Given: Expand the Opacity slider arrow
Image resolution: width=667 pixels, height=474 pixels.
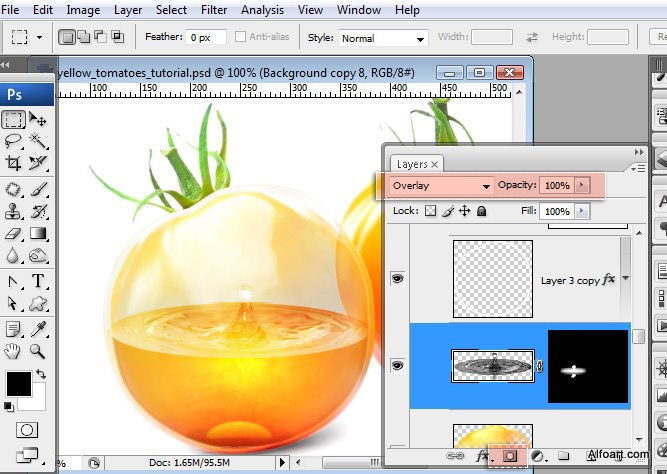Looking at the screenshot, I should tap(583, 186).
